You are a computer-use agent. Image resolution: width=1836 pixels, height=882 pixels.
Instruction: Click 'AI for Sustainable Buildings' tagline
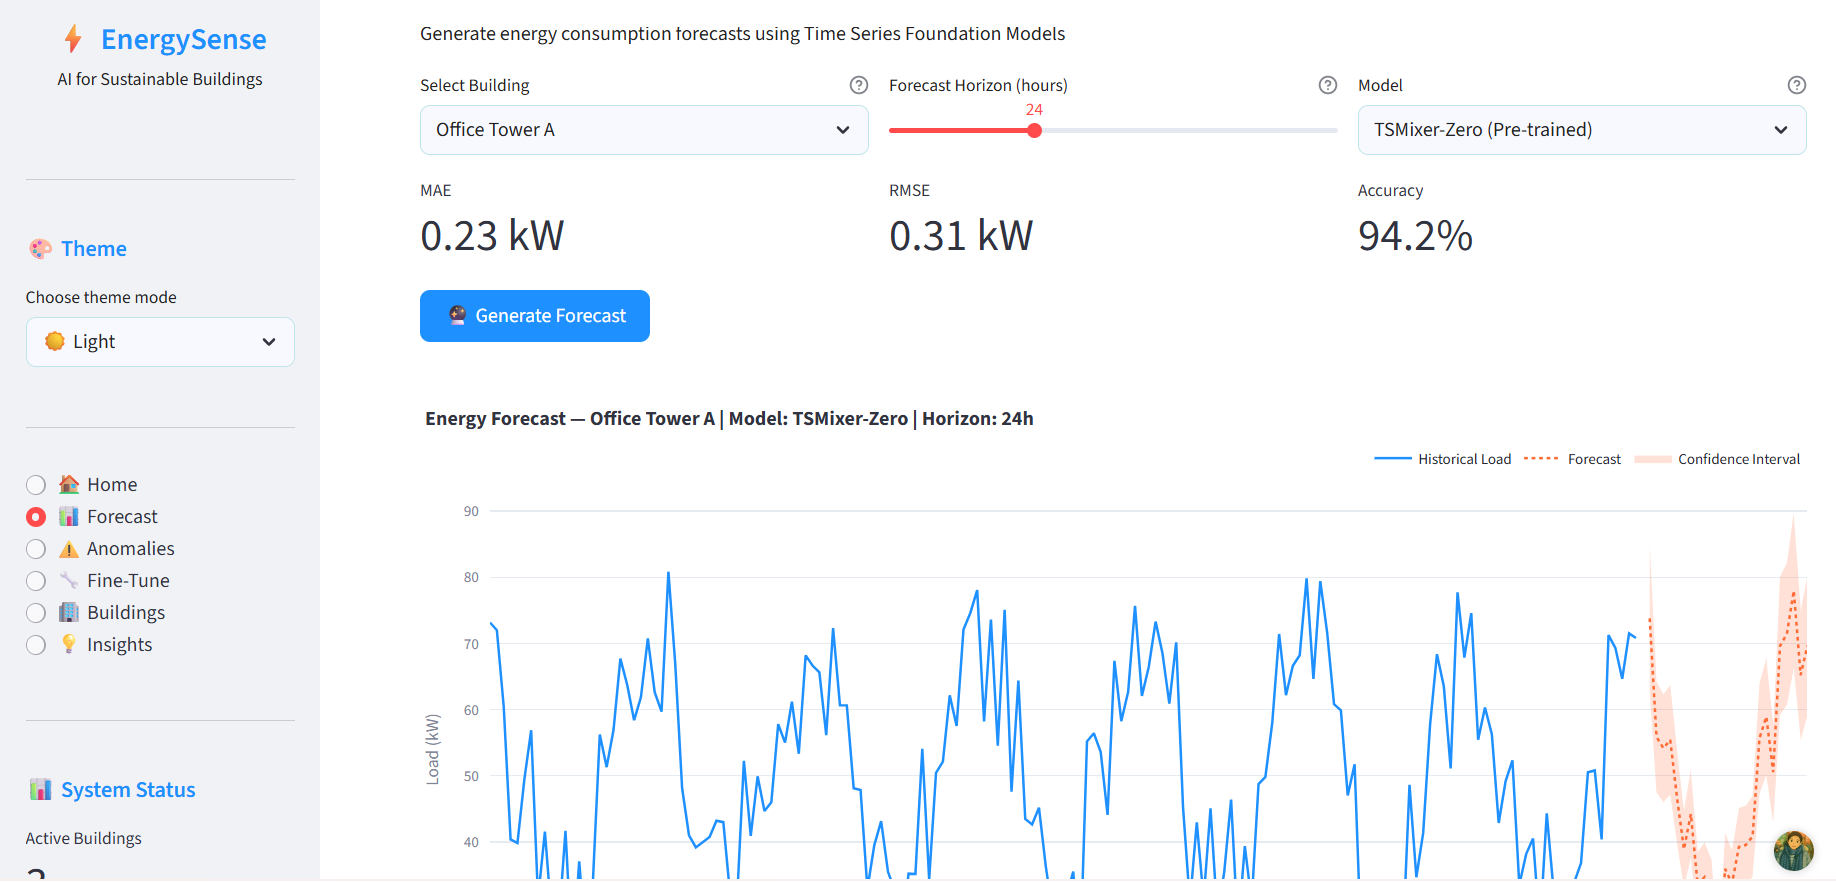click(x=160, y=79)
